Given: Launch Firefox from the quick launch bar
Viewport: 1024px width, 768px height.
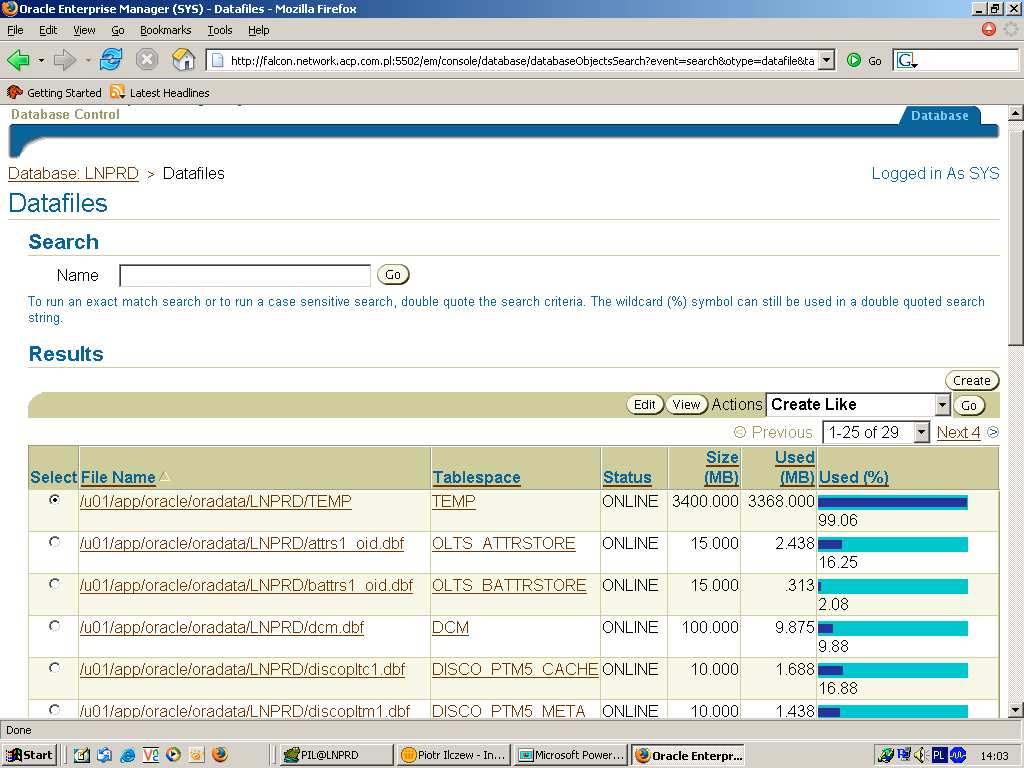Looking at the screenshot, I should 220,755.
